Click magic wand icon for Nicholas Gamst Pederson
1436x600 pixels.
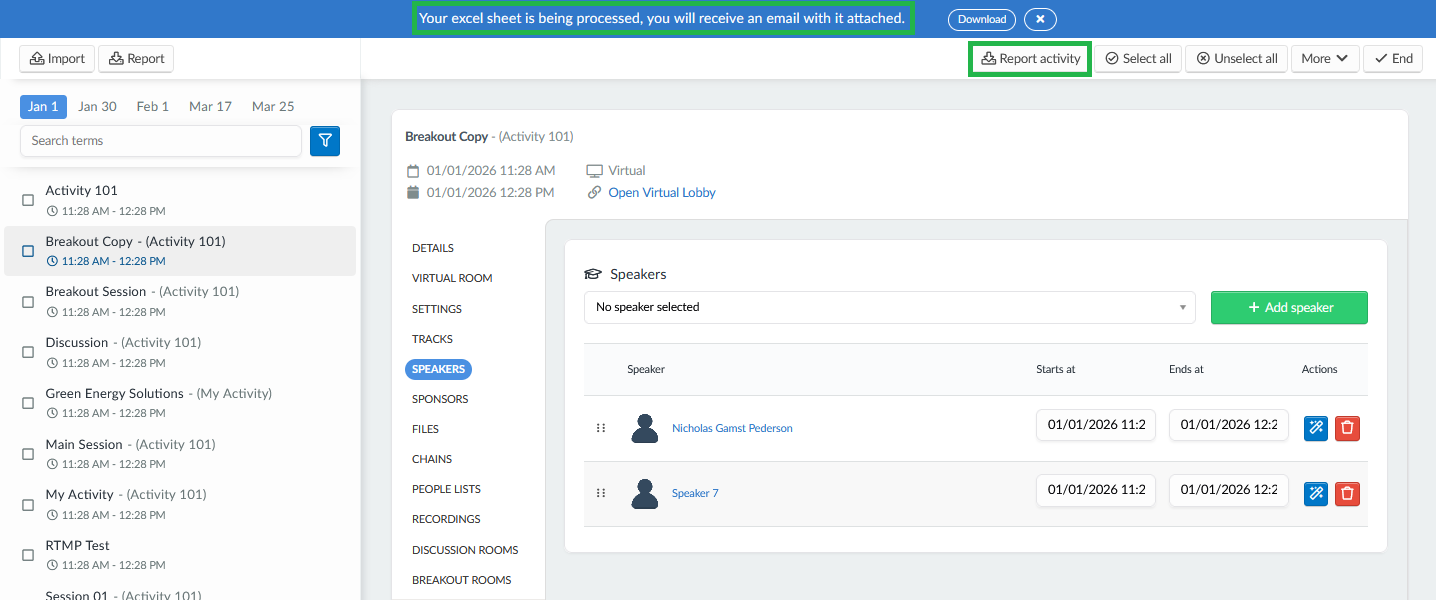tap(1316, 428)
